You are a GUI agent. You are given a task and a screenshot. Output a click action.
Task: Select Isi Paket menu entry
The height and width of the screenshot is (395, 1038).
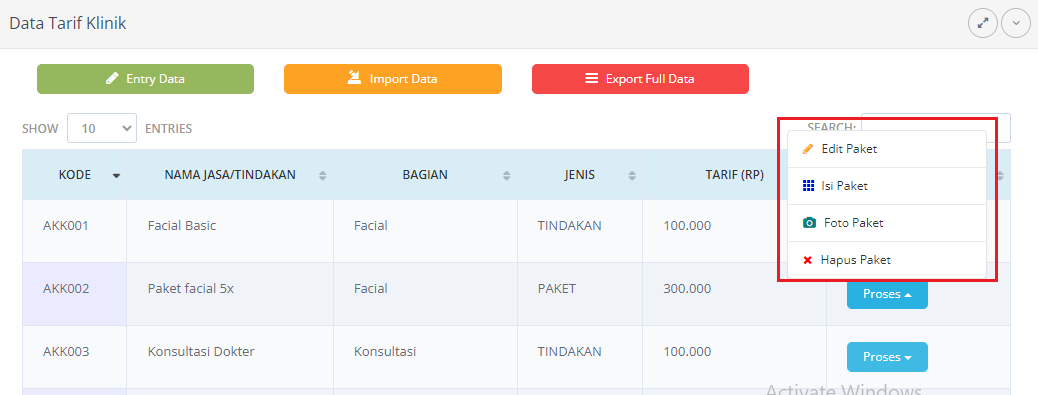(x=887, y=186)
